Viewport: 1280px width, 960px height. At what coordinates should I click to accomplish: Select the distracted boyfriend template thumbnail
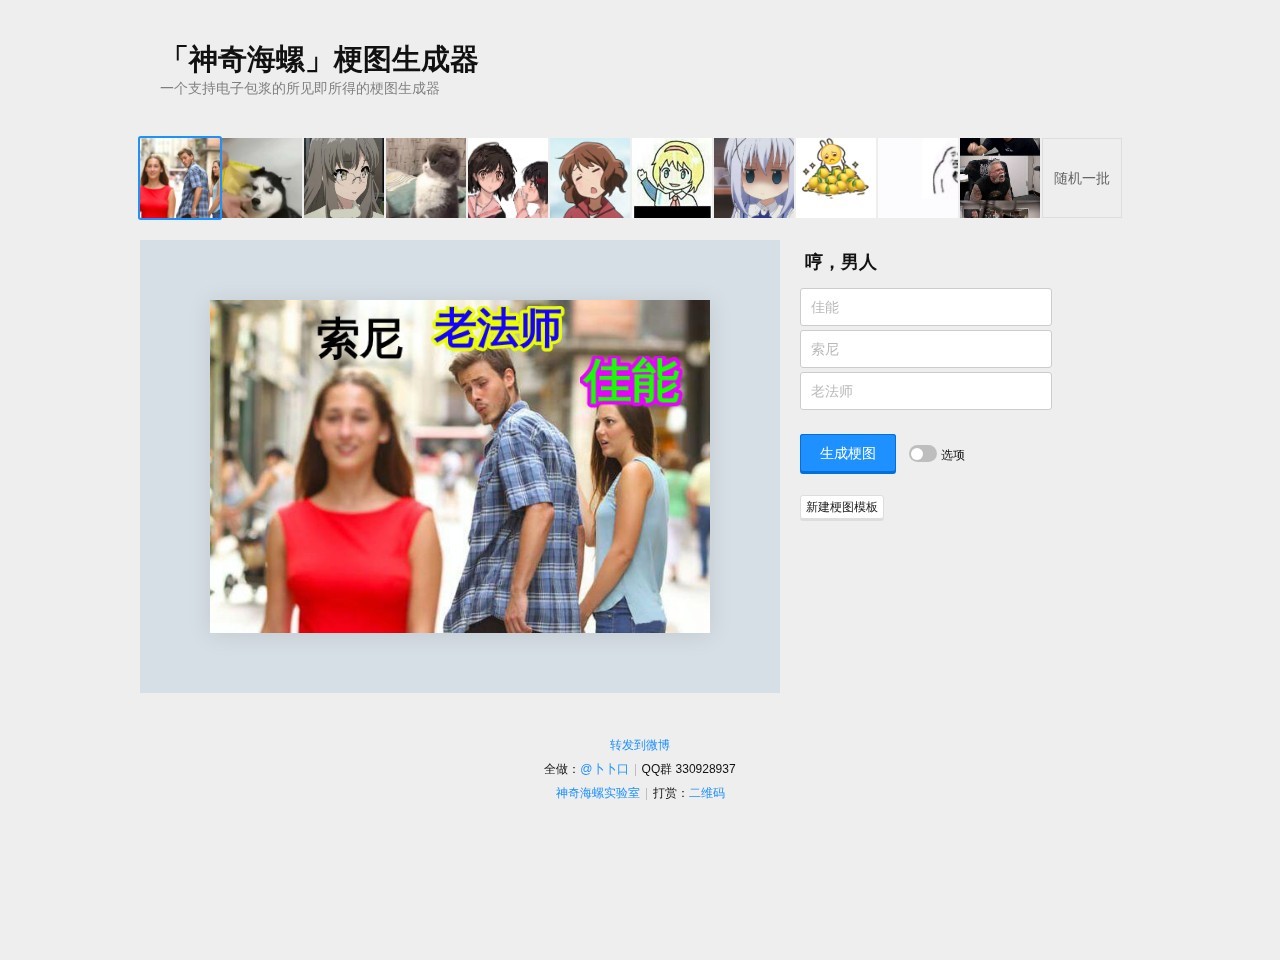pyautogui.click(x=180, y=178)
